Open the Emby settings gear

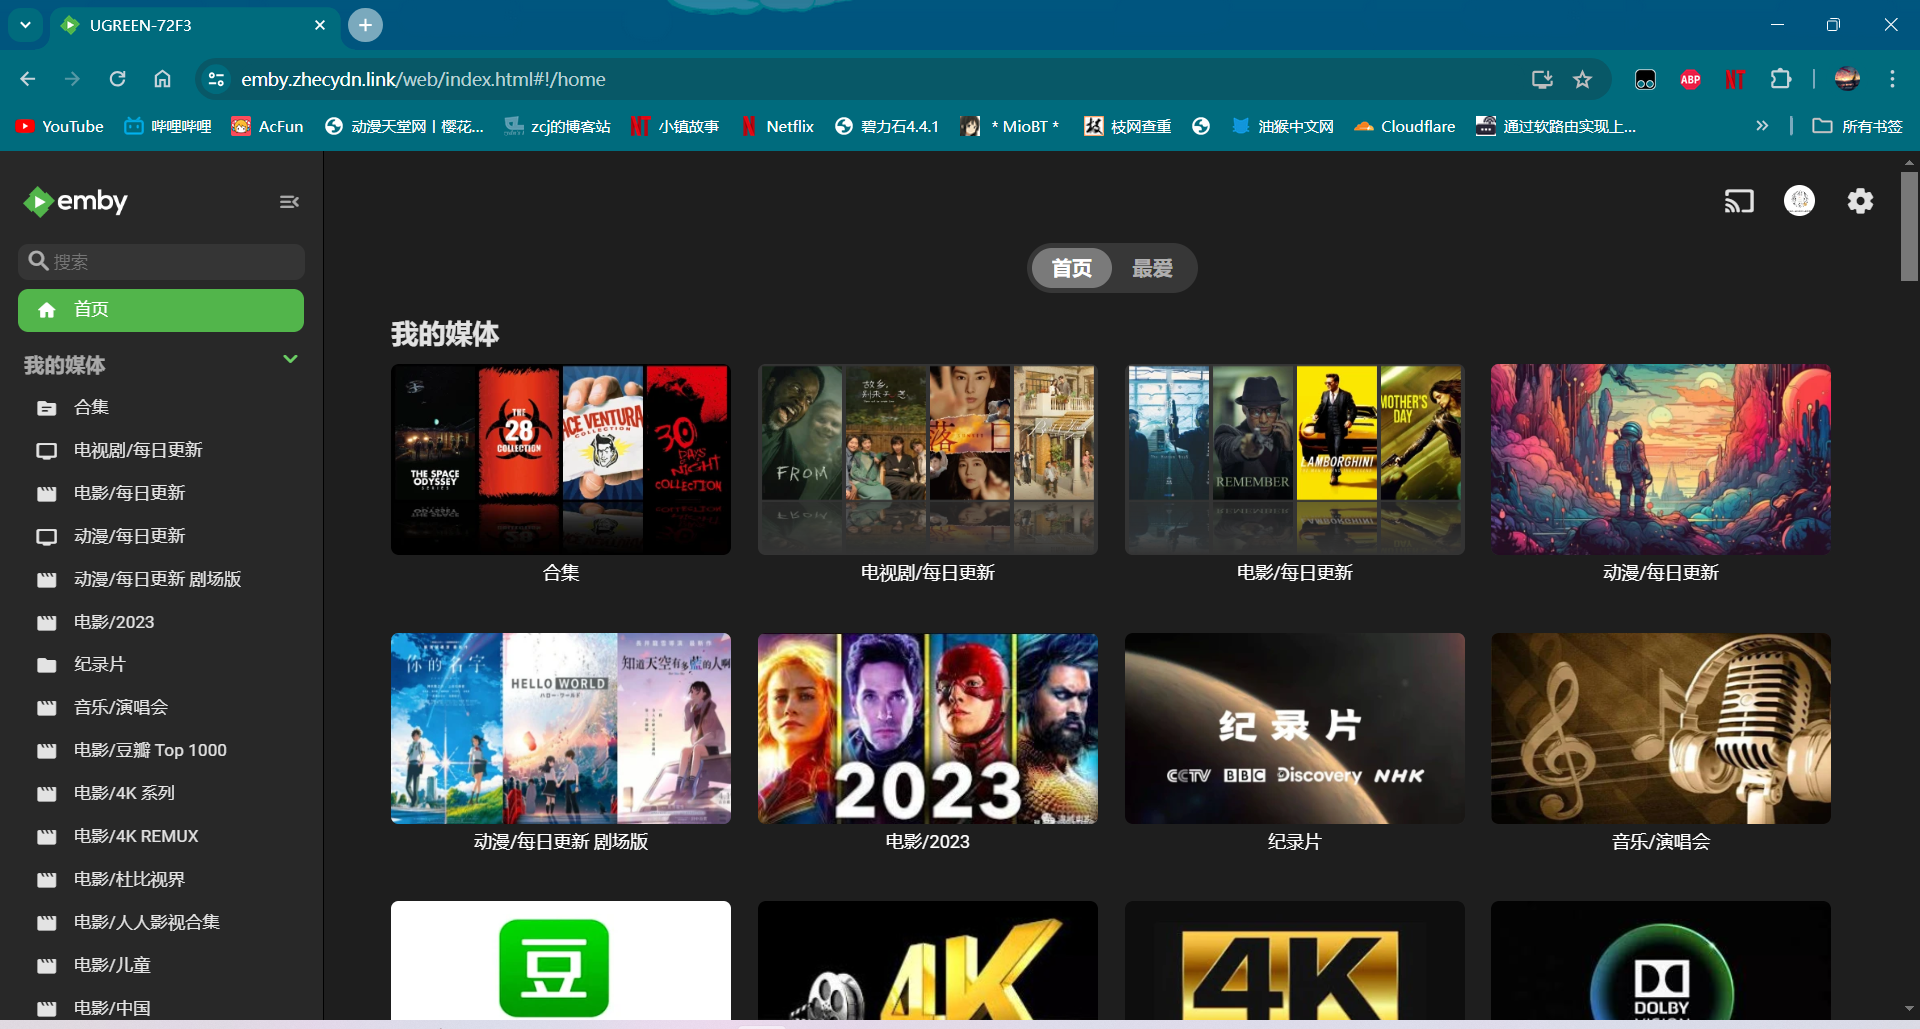click(x=1860, y=202)
